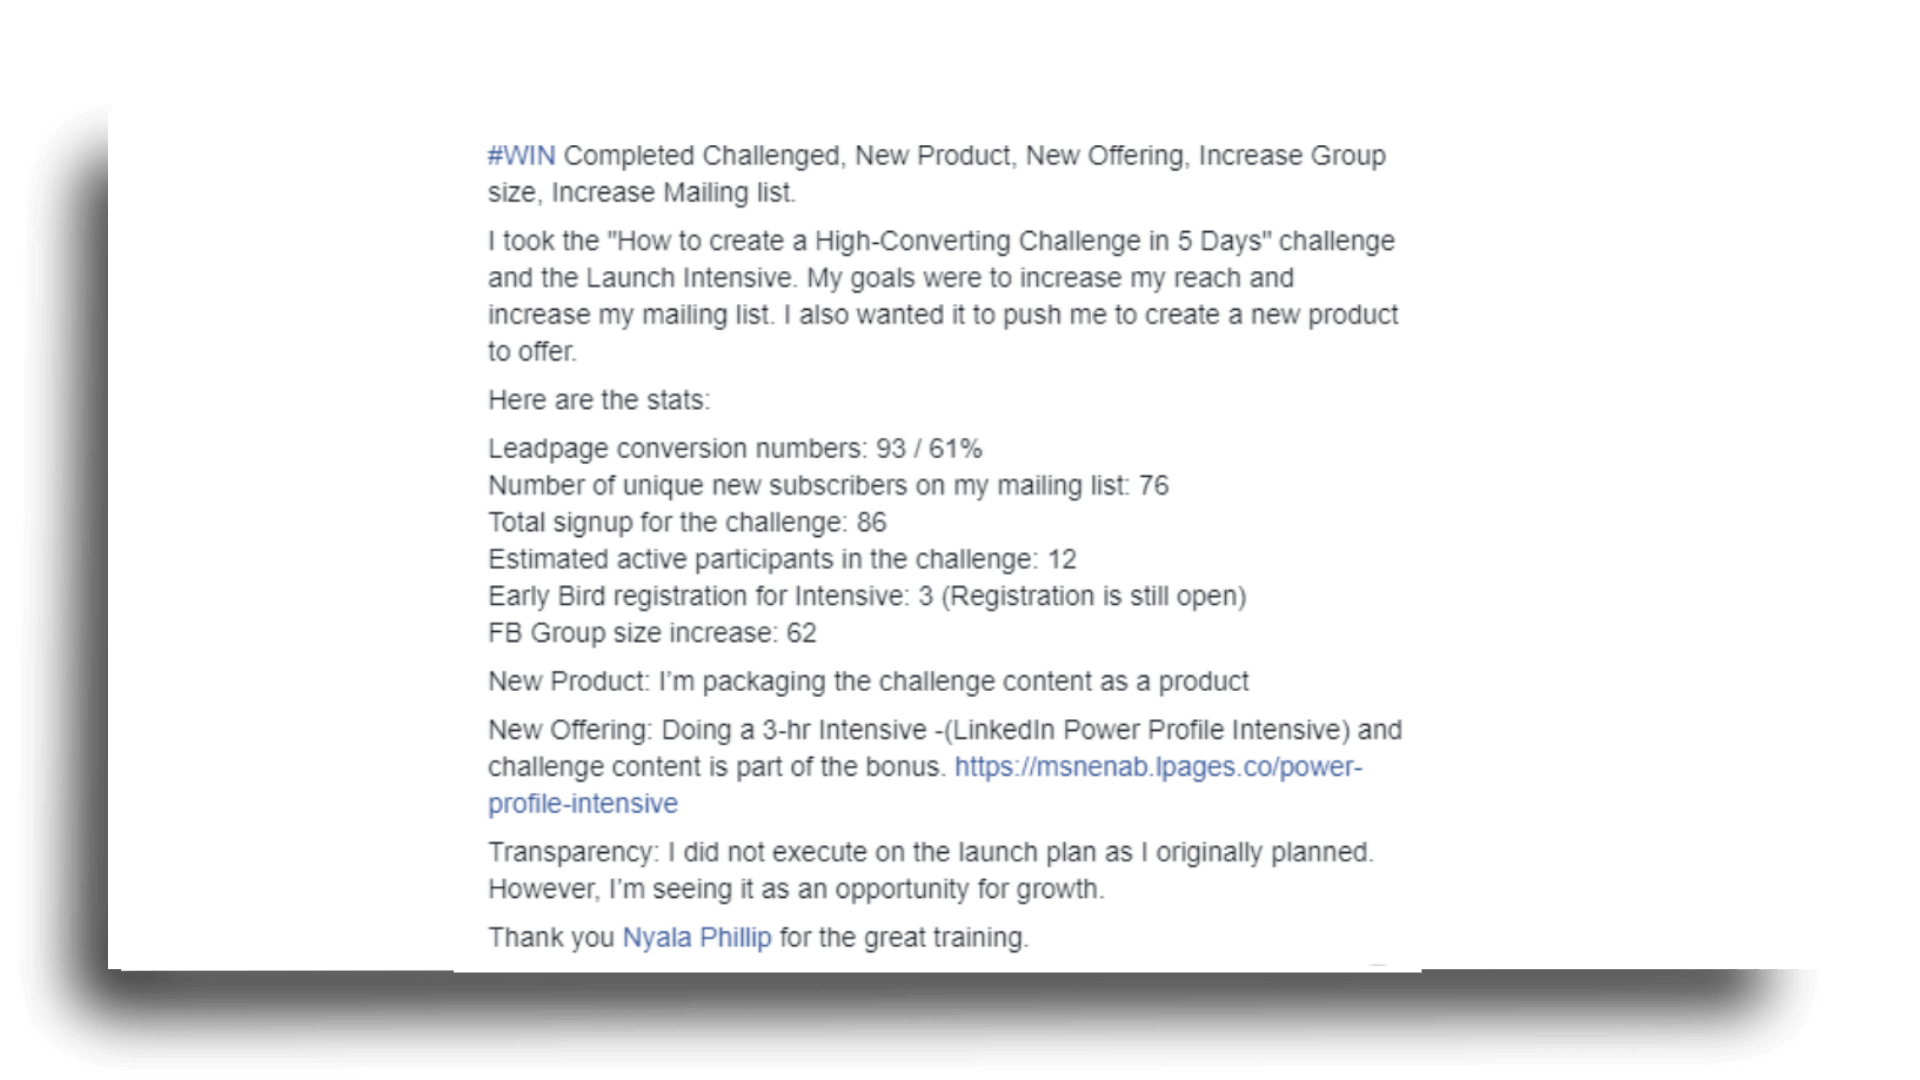Click the 'New Product:' paragraph

click(x=868, y=682)
